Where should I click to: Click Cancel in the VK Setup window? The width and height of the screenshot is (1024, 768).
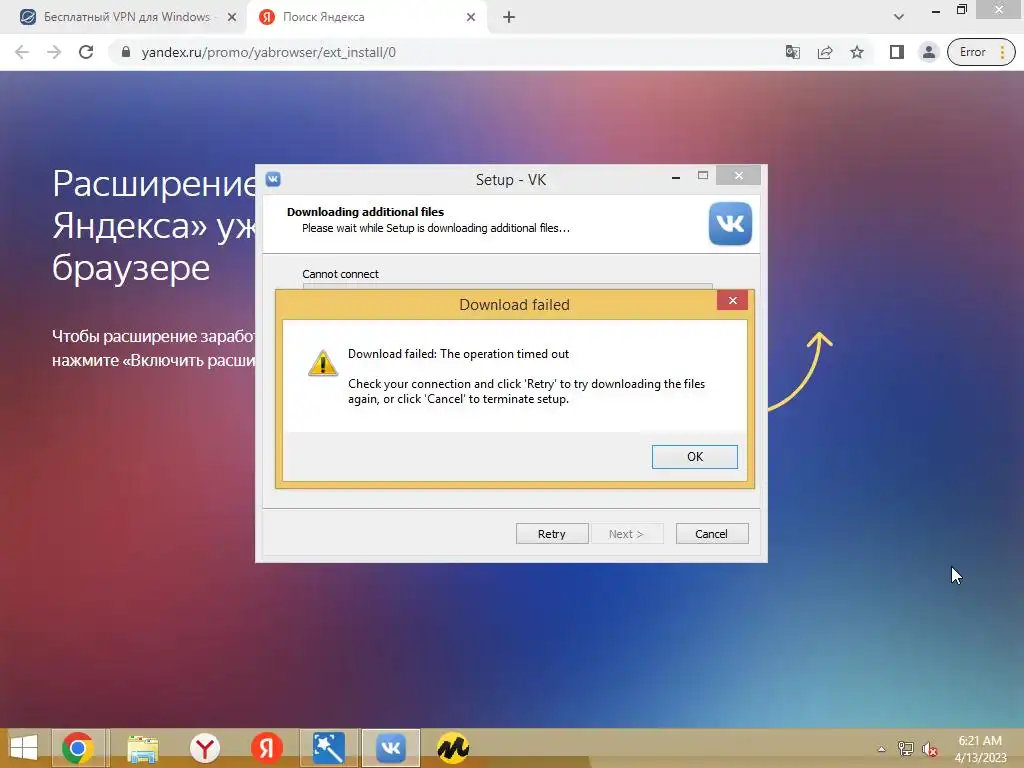(x=711, y=534)
